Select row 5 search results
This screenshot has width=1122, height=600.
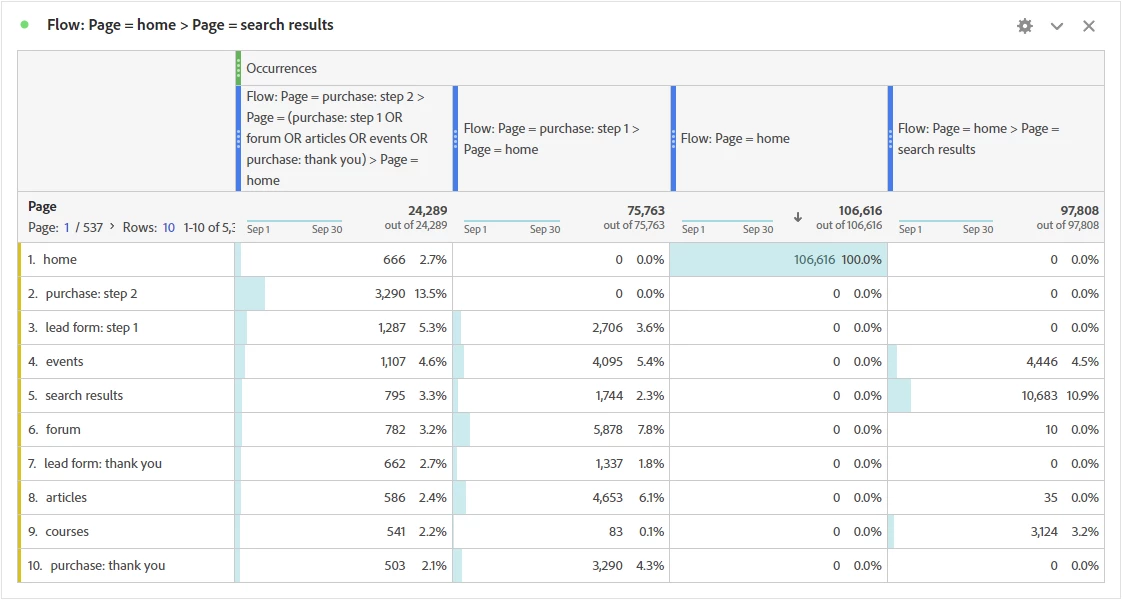coord(127,395)
